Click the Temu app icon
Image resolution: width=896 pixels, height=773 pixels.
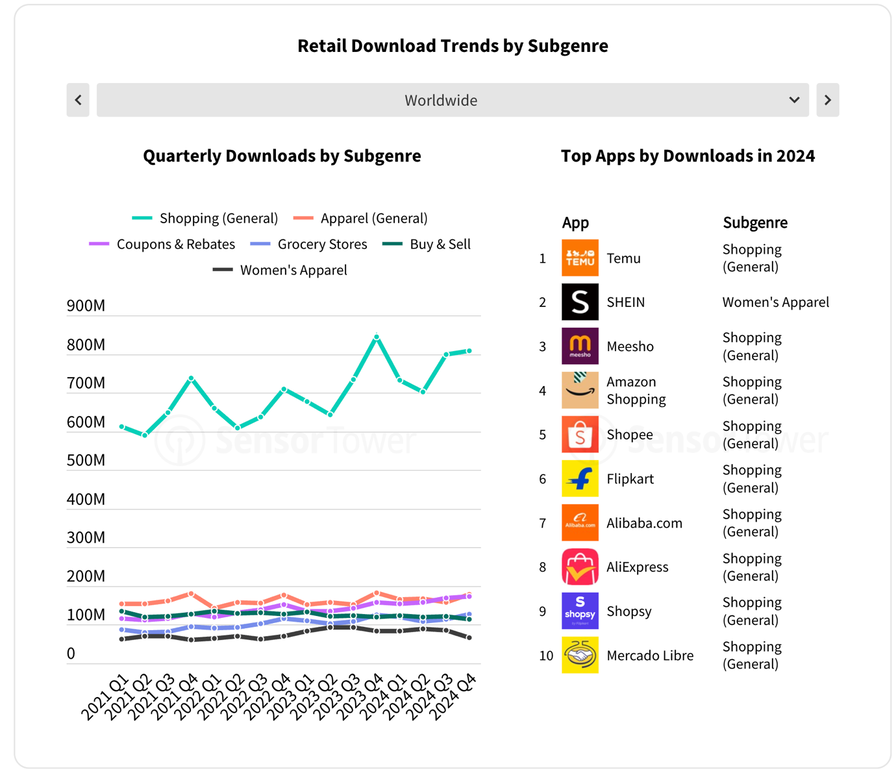(579, 258)
